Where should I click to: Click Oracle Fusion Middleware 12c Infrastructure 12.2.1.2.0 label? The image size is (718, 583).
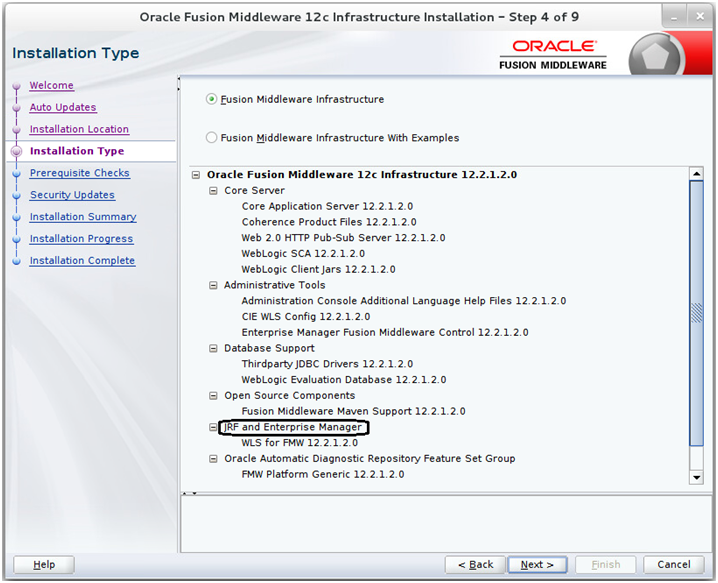click(x=362, y=175)
